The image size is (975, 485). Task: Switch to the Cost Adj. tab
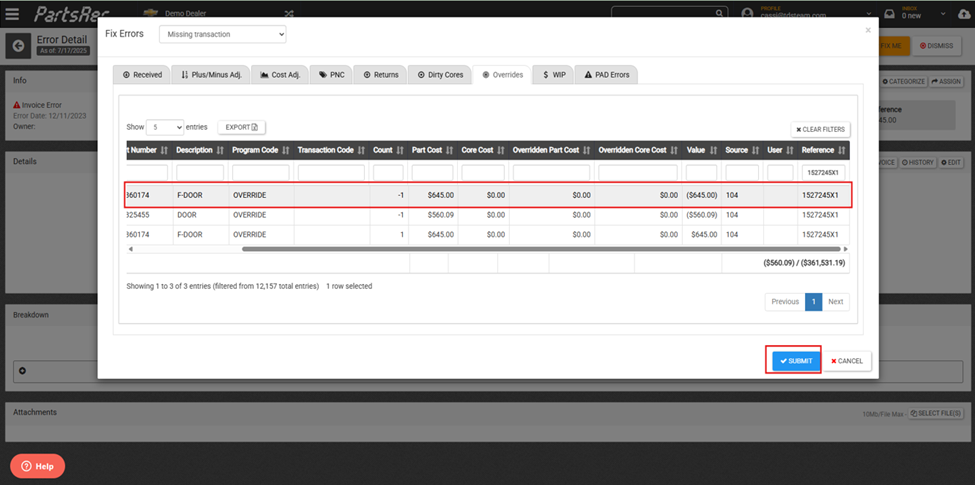(280, 75)
